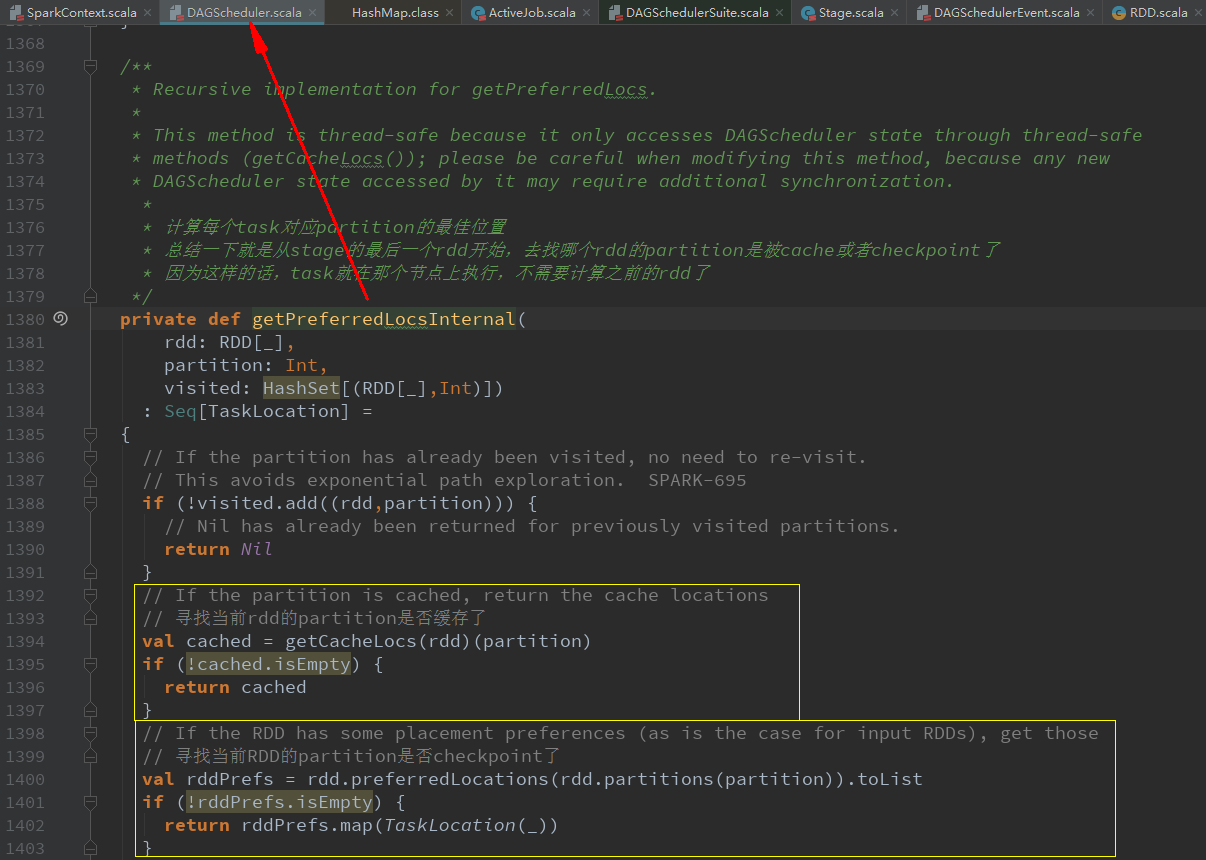Click the getPreferredLocsInternal method name

(x=383, y=319)
